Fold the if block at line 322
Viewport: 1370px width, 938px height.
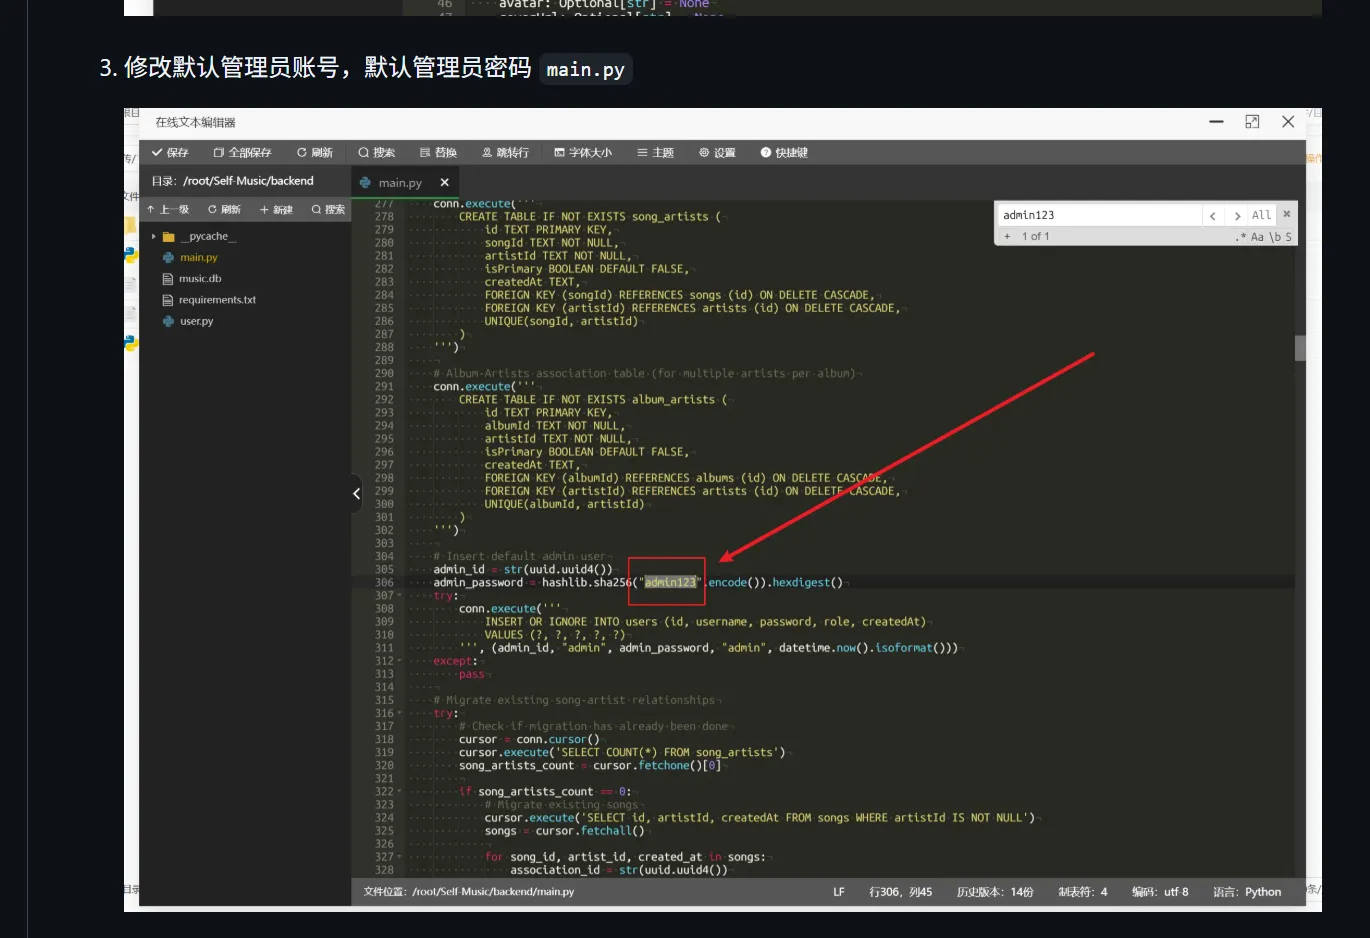400,792
